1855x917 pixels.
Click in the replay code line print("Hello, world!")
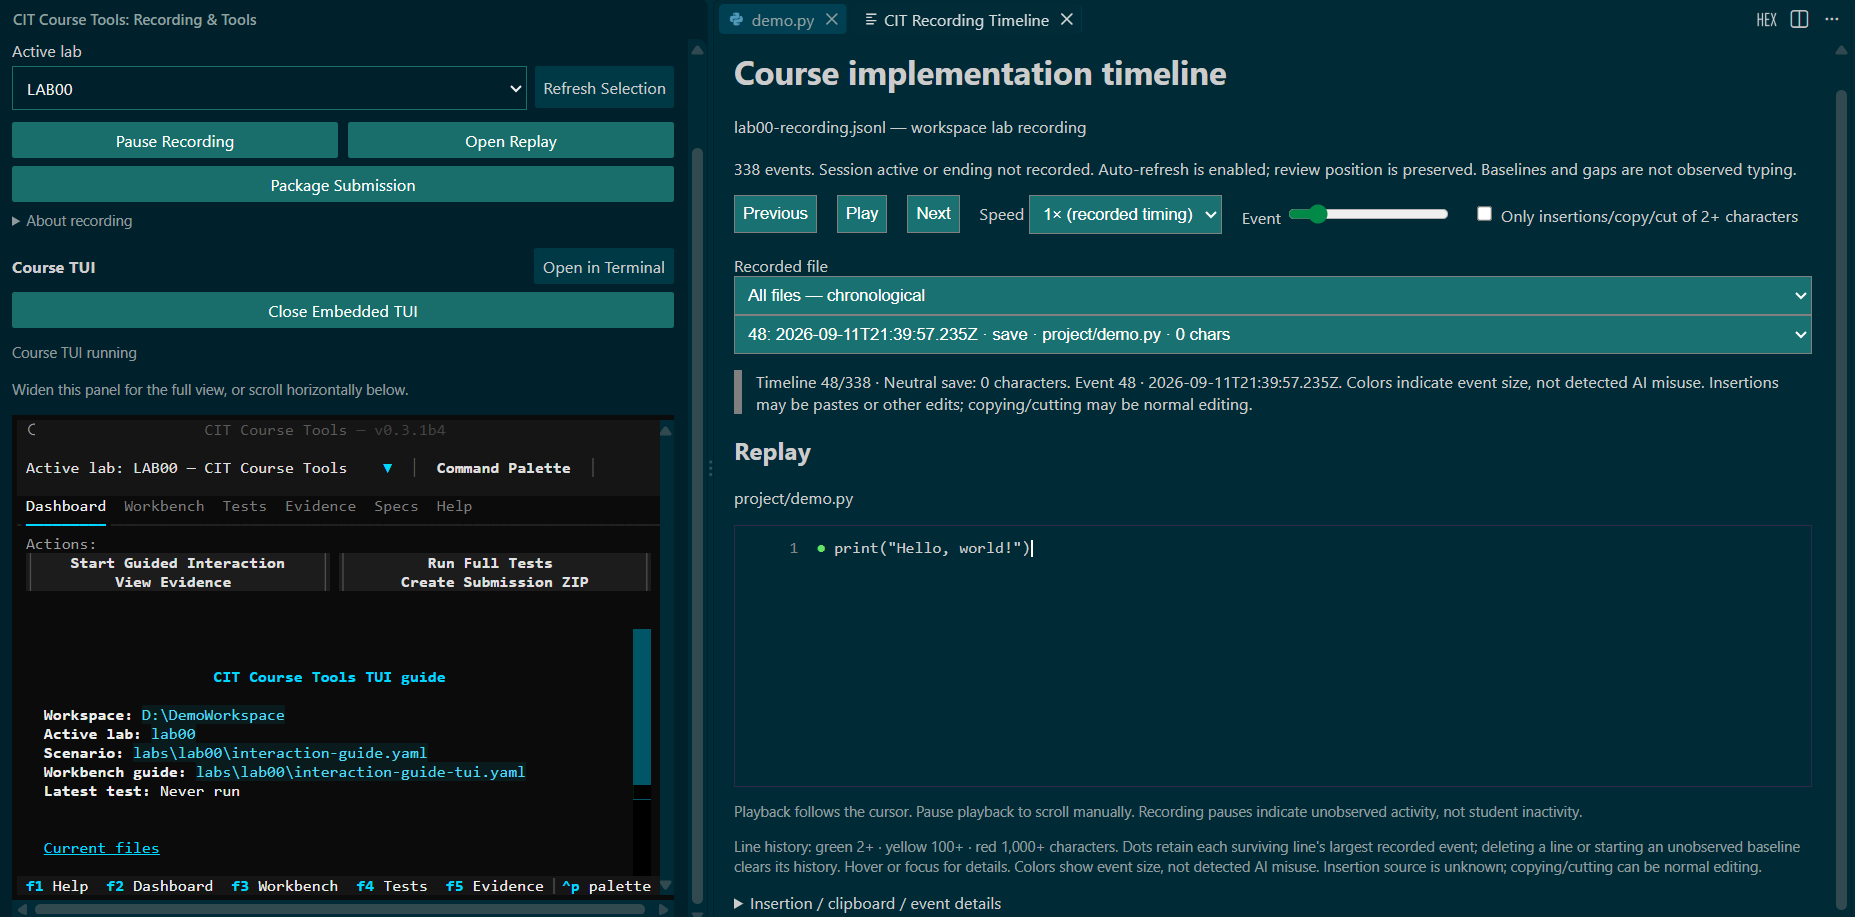931,548
